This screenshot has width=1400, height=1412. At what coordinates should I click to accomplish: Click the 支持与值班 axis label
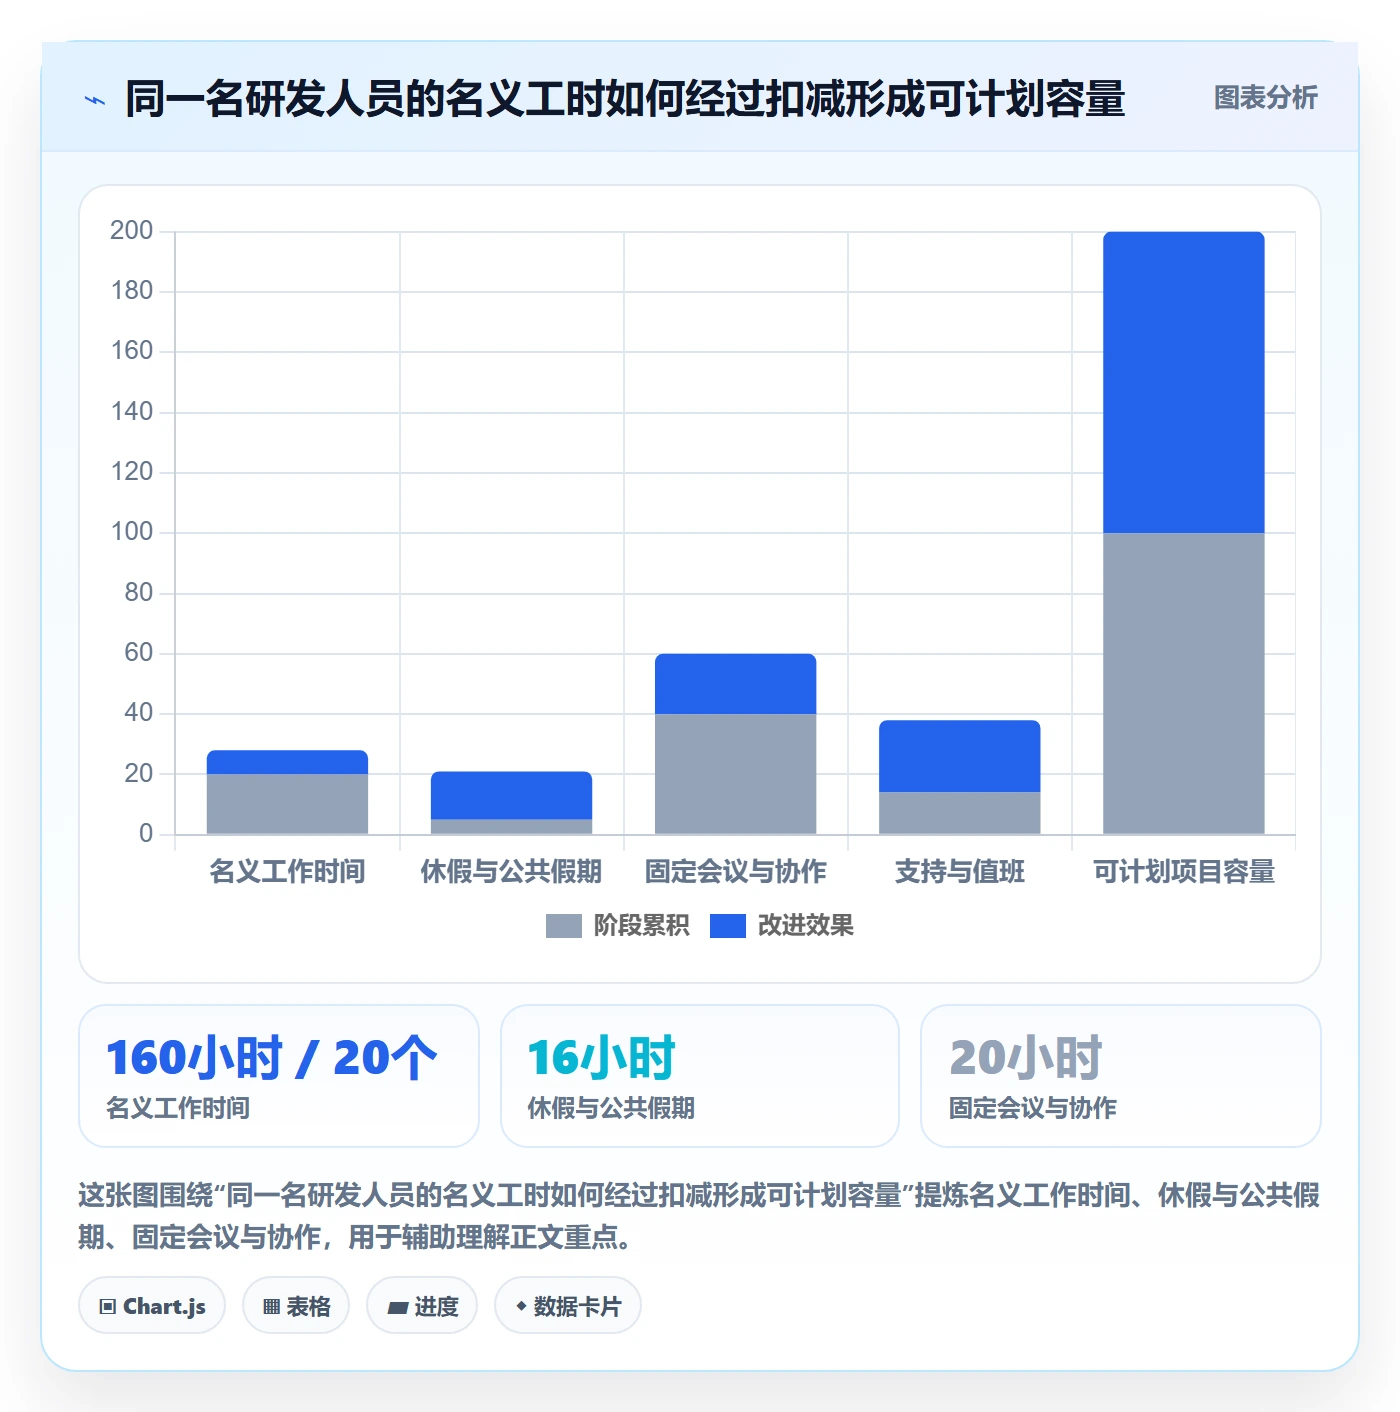pos(959,871)
